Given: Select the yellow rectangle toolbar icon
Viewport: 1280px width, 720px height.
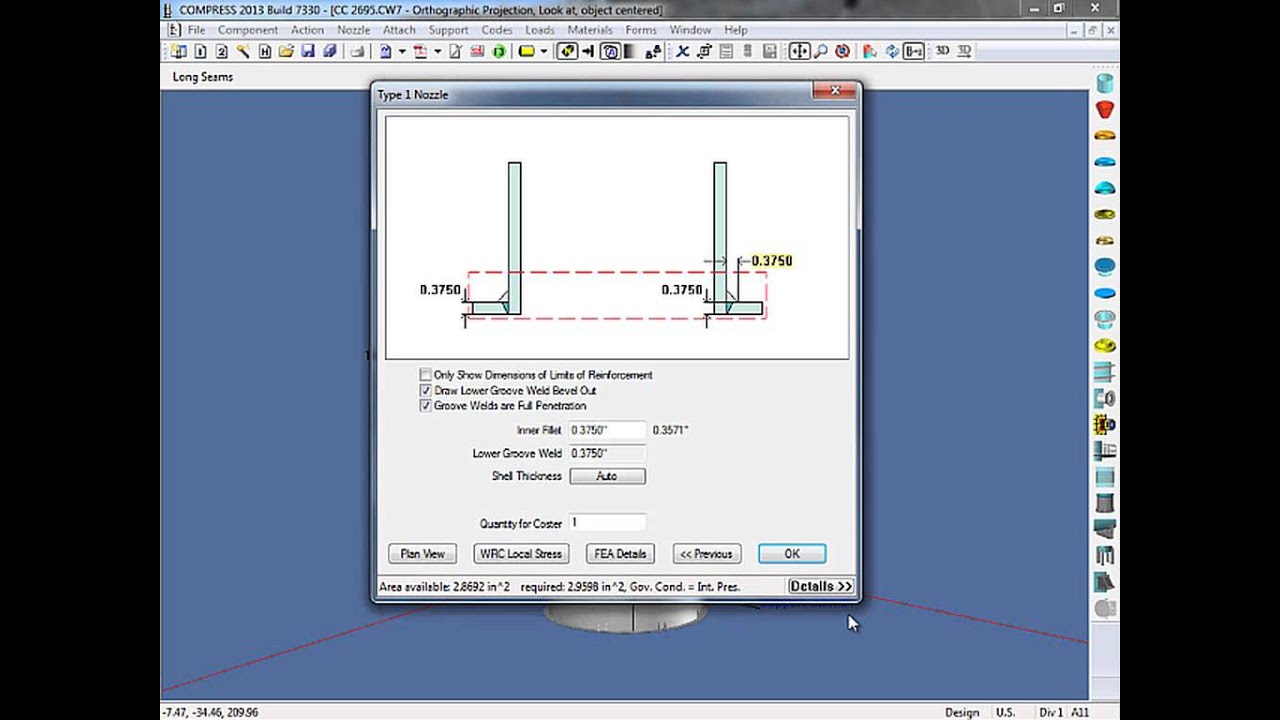Looking at the screenshot, I should (x=526, y=51).
